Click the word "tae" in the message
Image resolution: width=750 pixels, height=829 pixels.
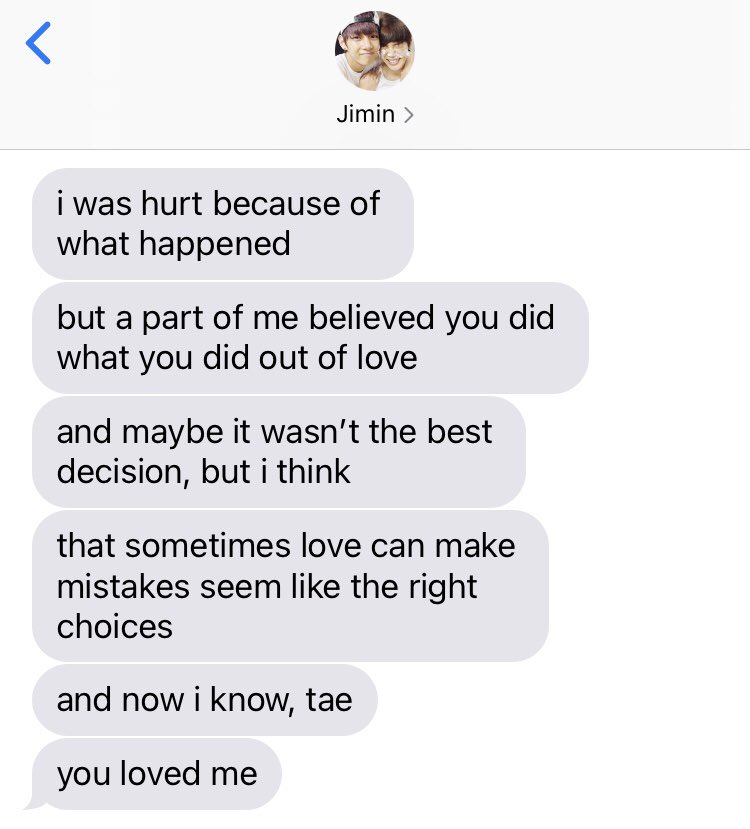click(329, 700)
